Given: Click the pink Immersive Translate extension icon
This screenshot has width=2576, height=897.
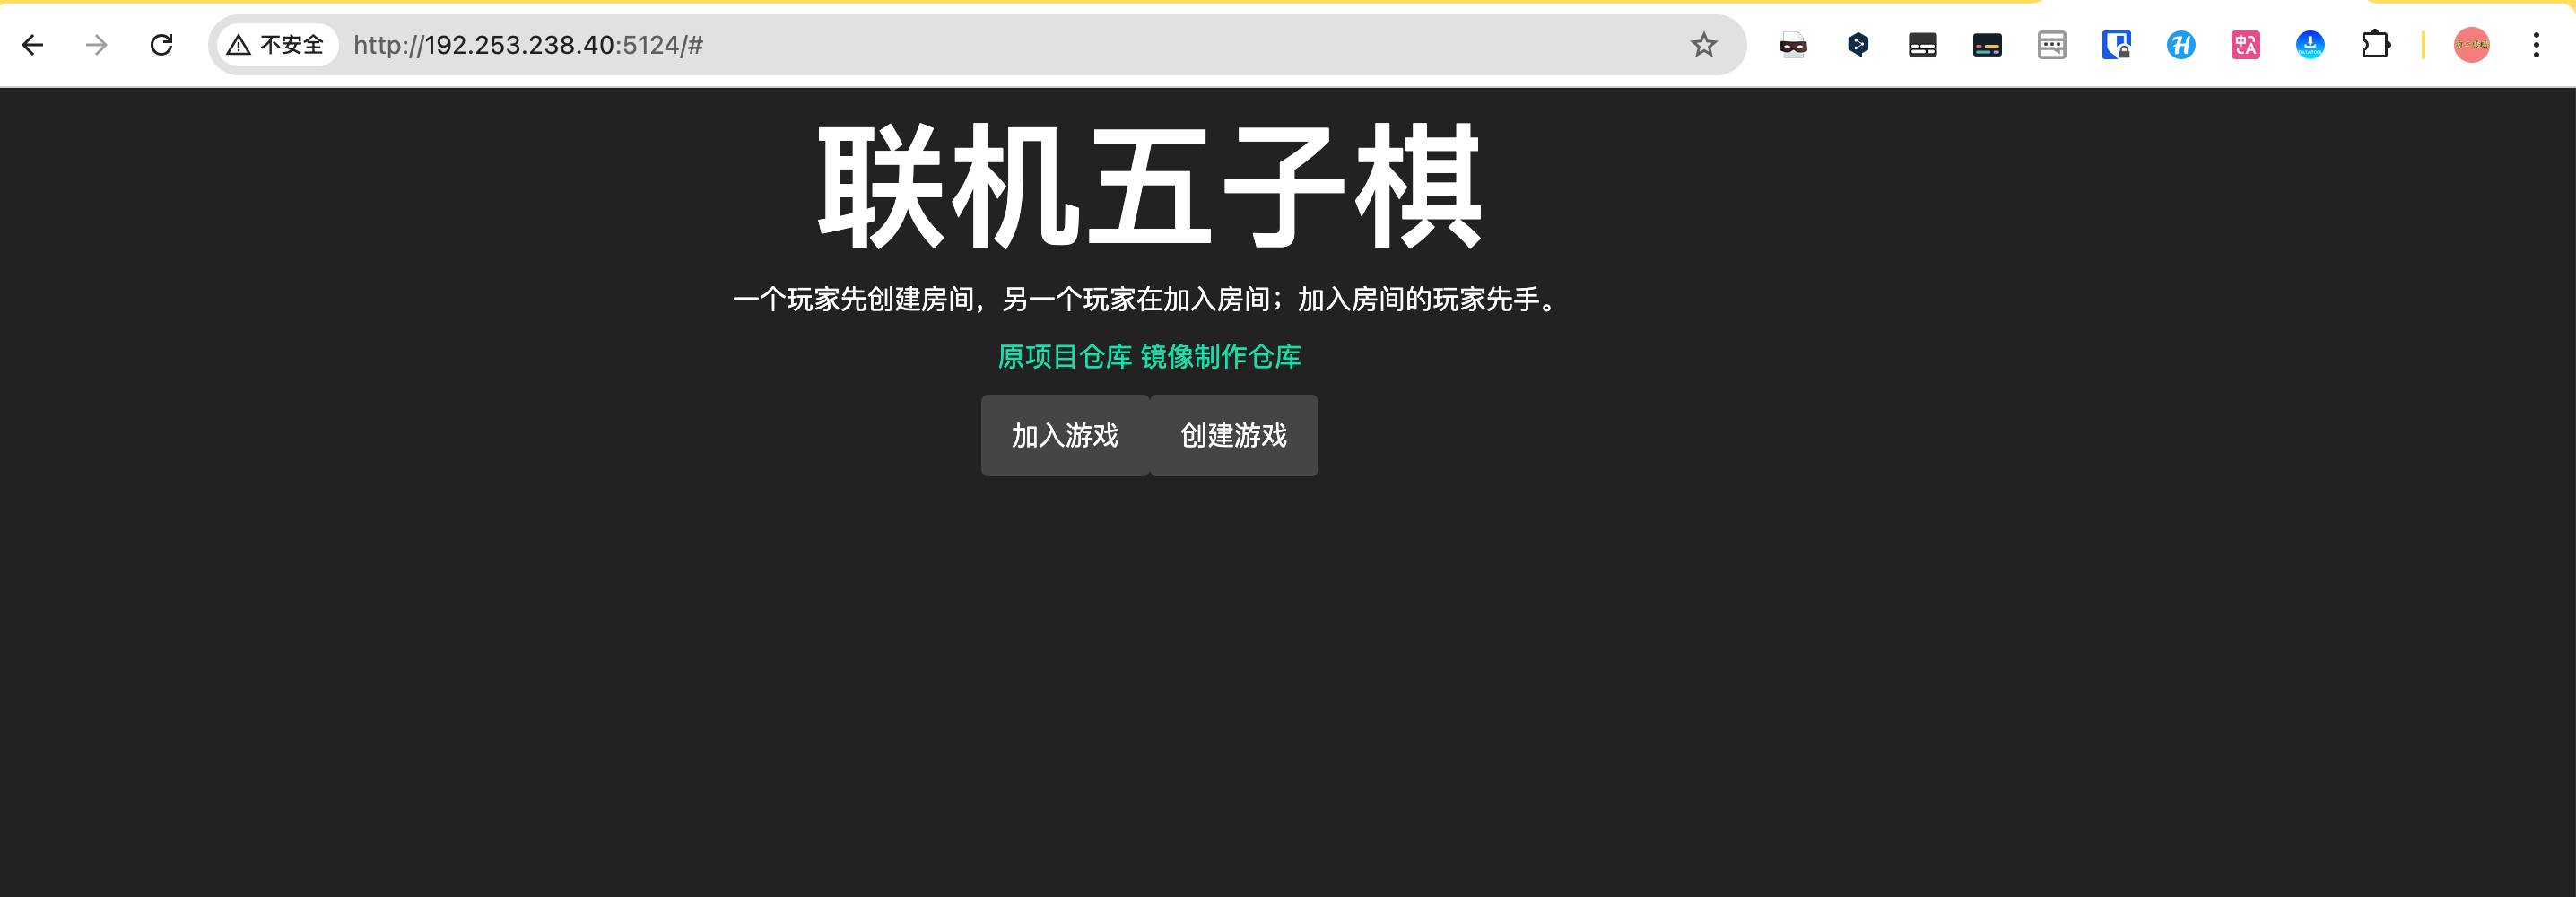Looking at the screenshot, I should 2246,45.
